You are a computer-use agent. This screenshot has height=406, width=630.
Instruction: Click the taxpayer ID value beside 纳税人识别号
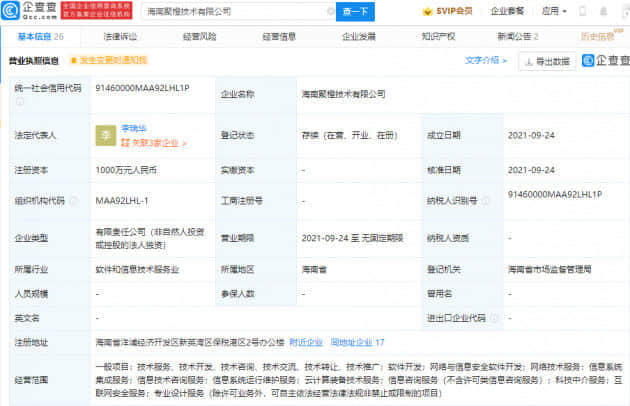point(554,195)
